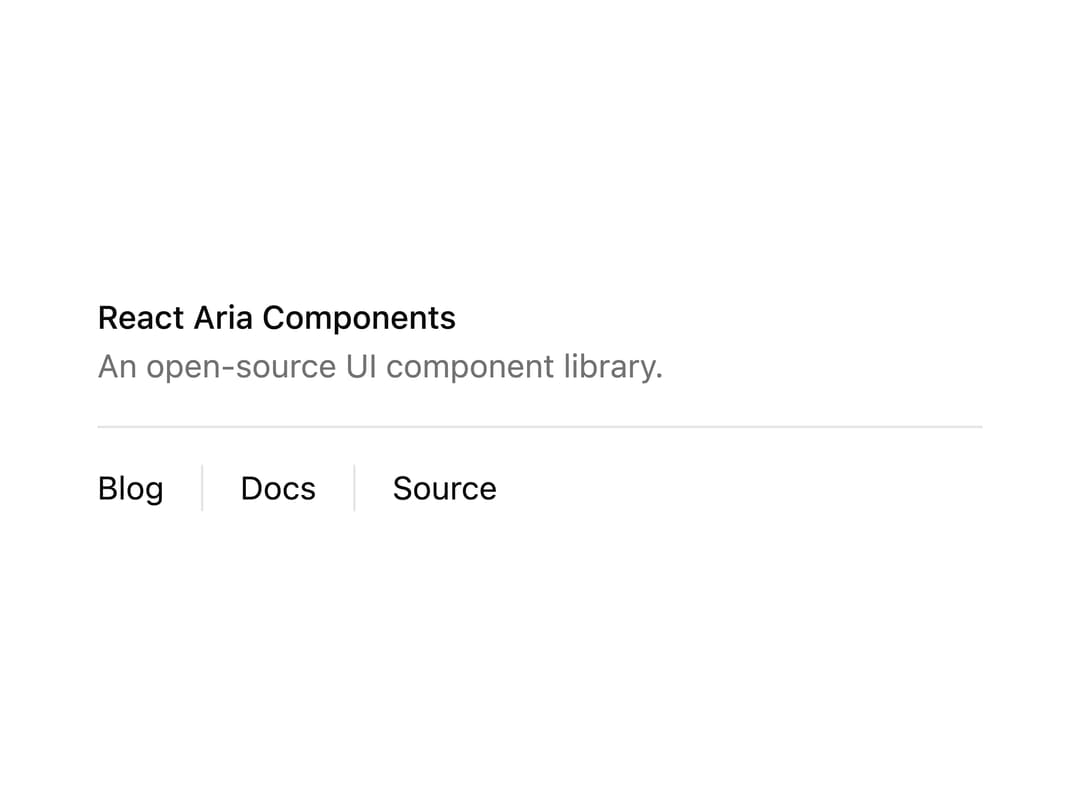Click the word open-source in the subtitle
Viewport: 1080px width, 810px height.
(240, 367)
